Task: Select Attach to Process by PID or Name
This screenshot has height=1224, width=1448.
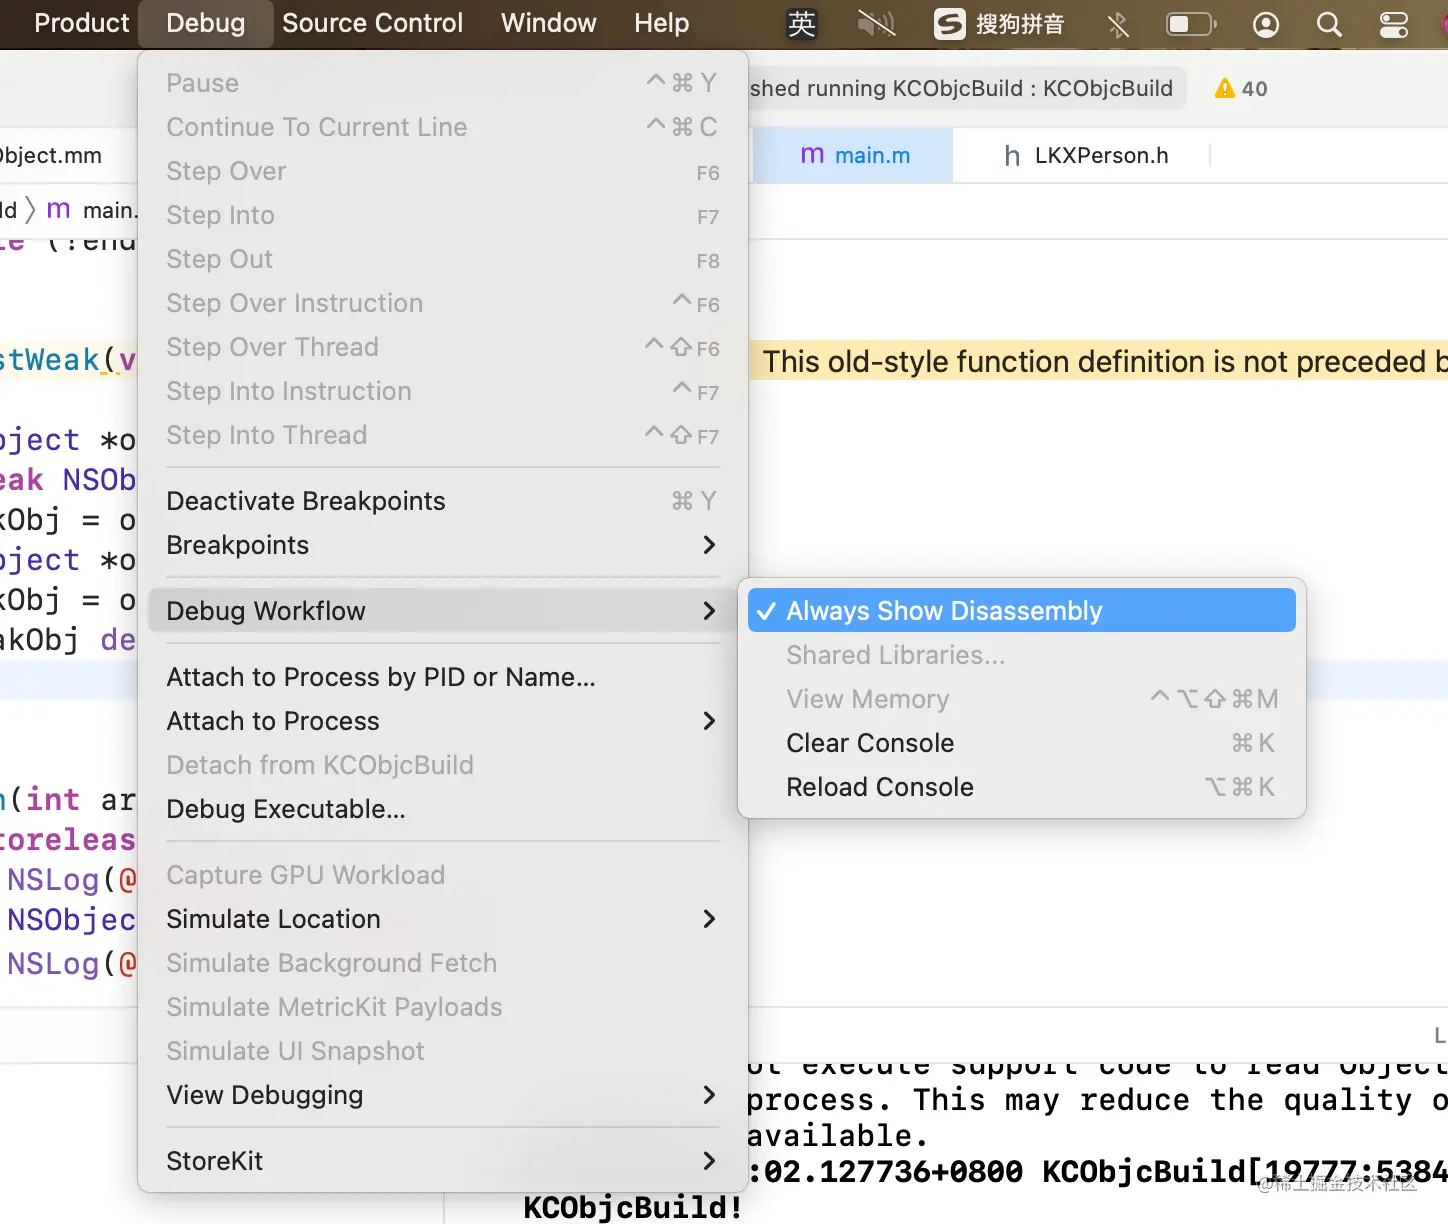Action: coord(443,677)
